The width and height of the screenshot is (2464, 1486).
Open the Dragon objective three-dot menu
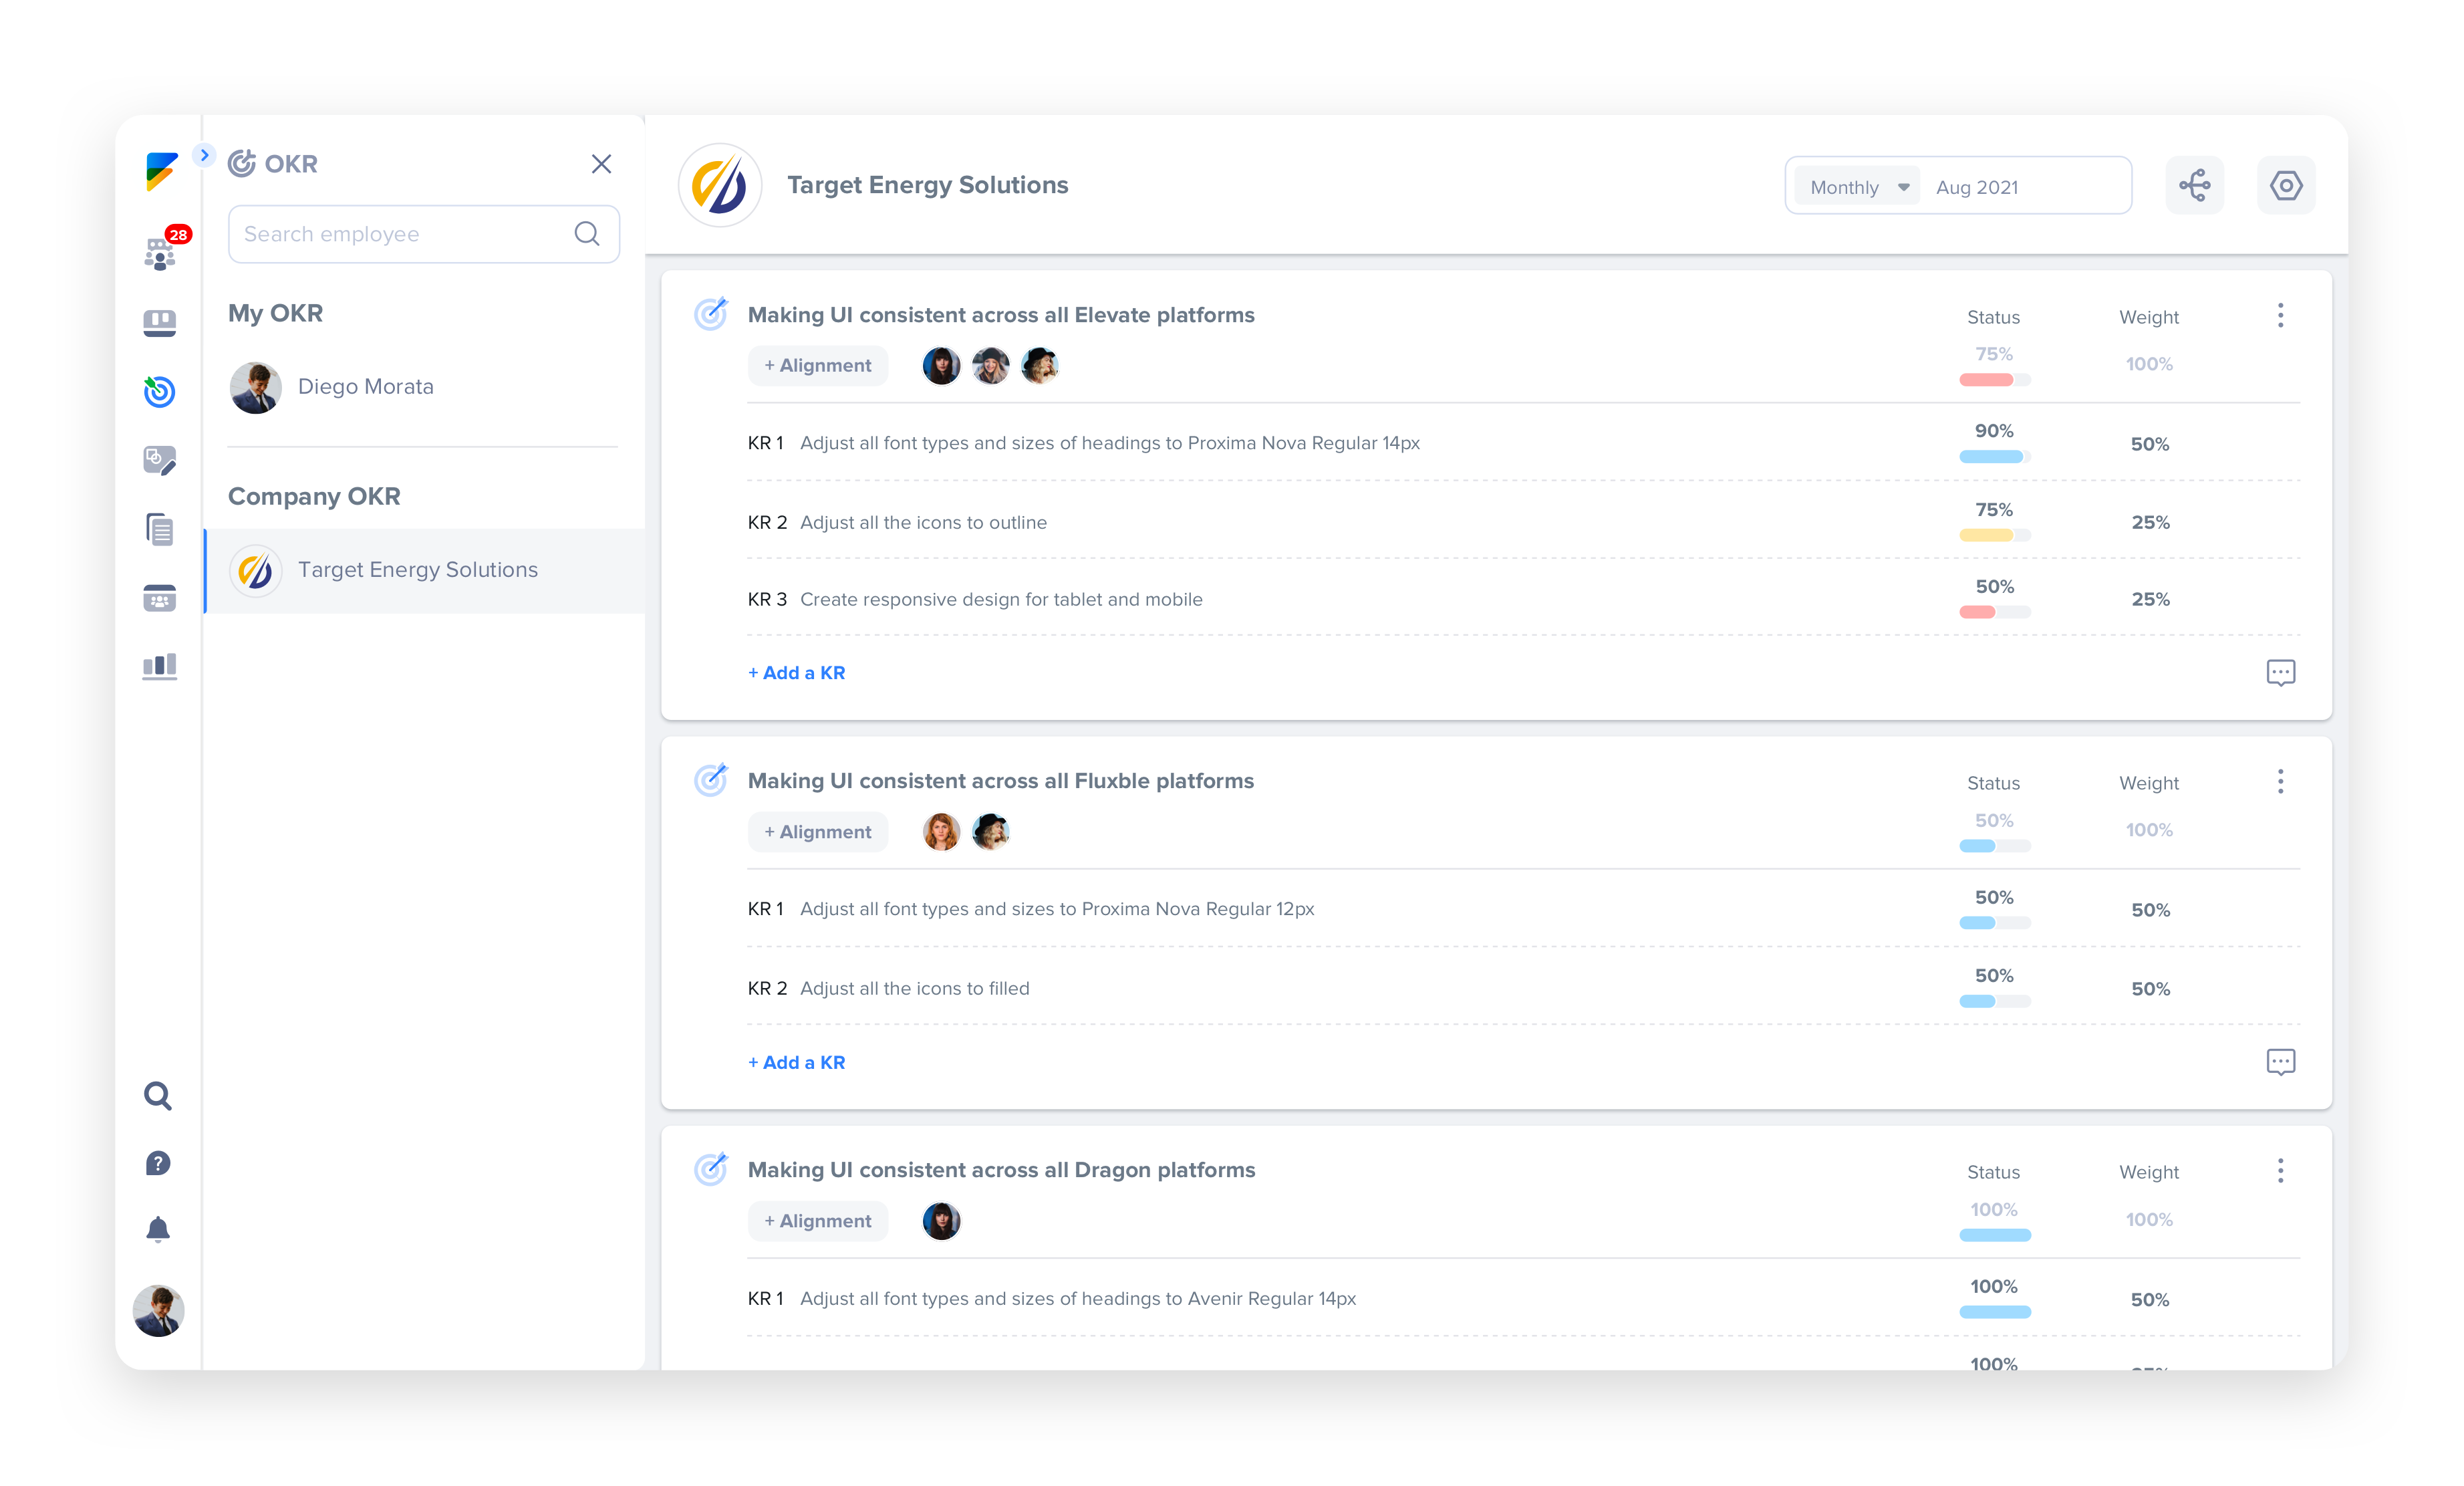[2281, 1171]
